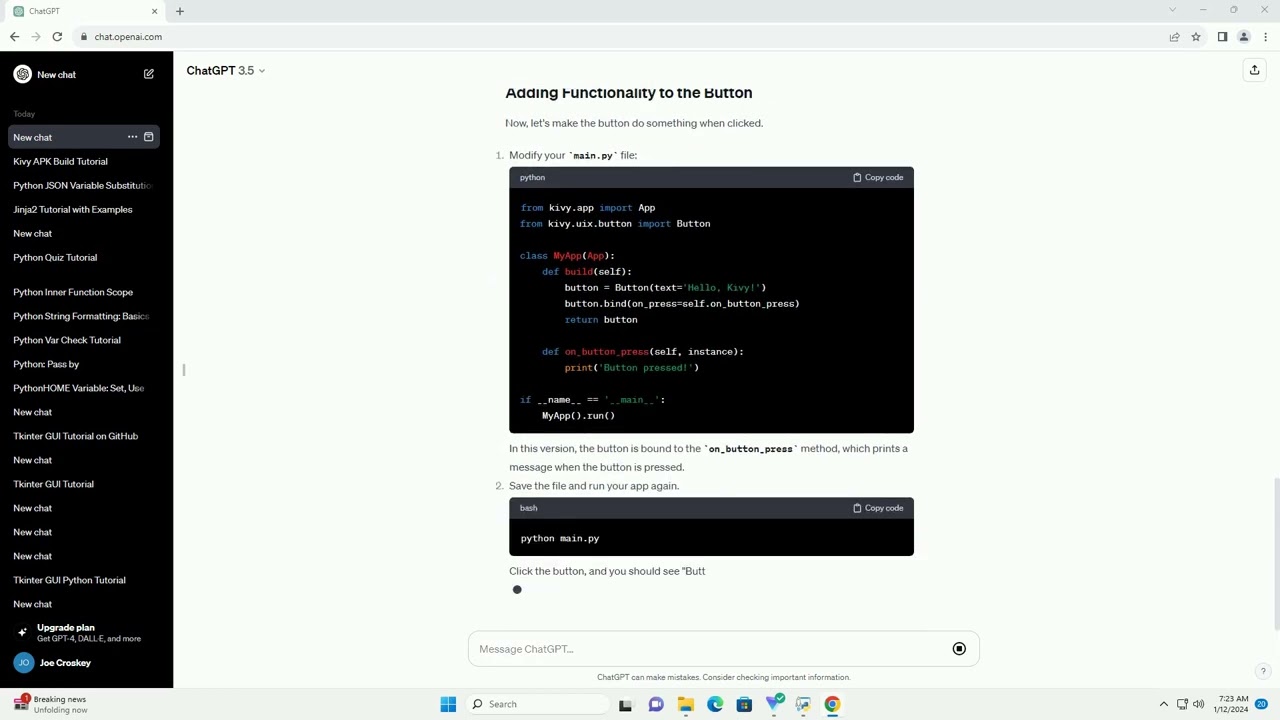Click the 'Adding Functionality to the Button' heading

[629, 92]
